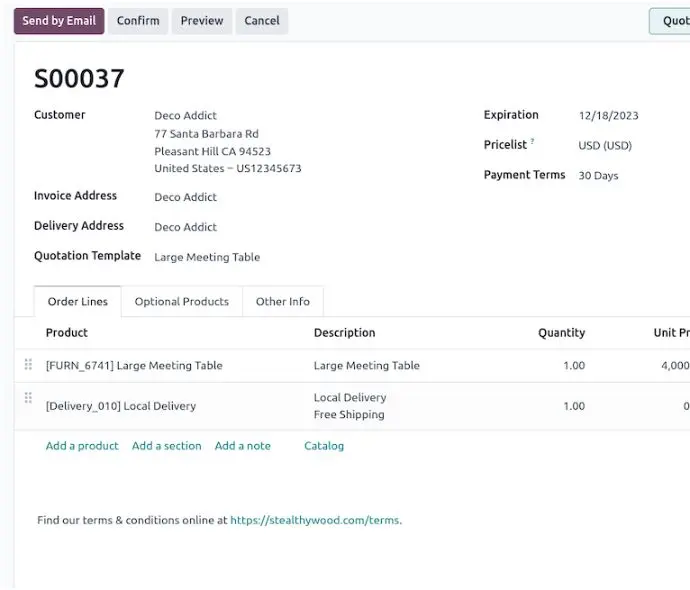Open the product Catalog link
The width and height of the screenshot is (690, 590).
pos(324,446)
